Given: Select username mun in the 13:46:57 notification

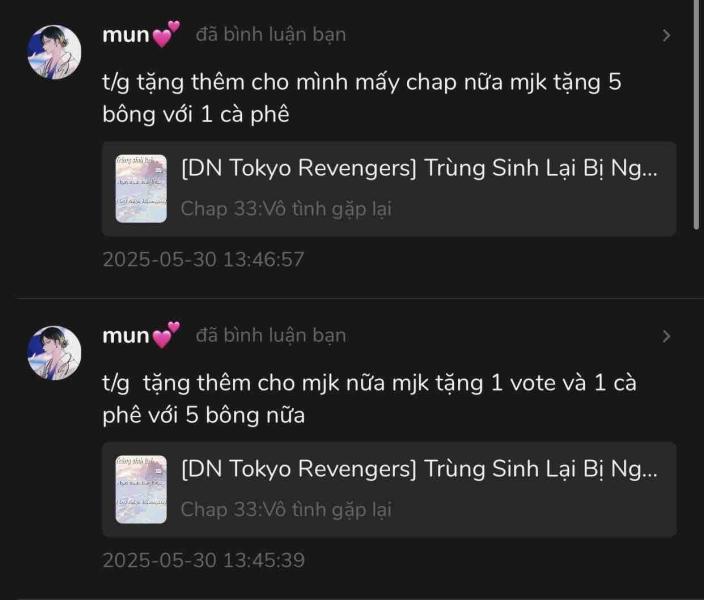Looking at the screenshot, I should pyautogui.click(x=126, y=35).
